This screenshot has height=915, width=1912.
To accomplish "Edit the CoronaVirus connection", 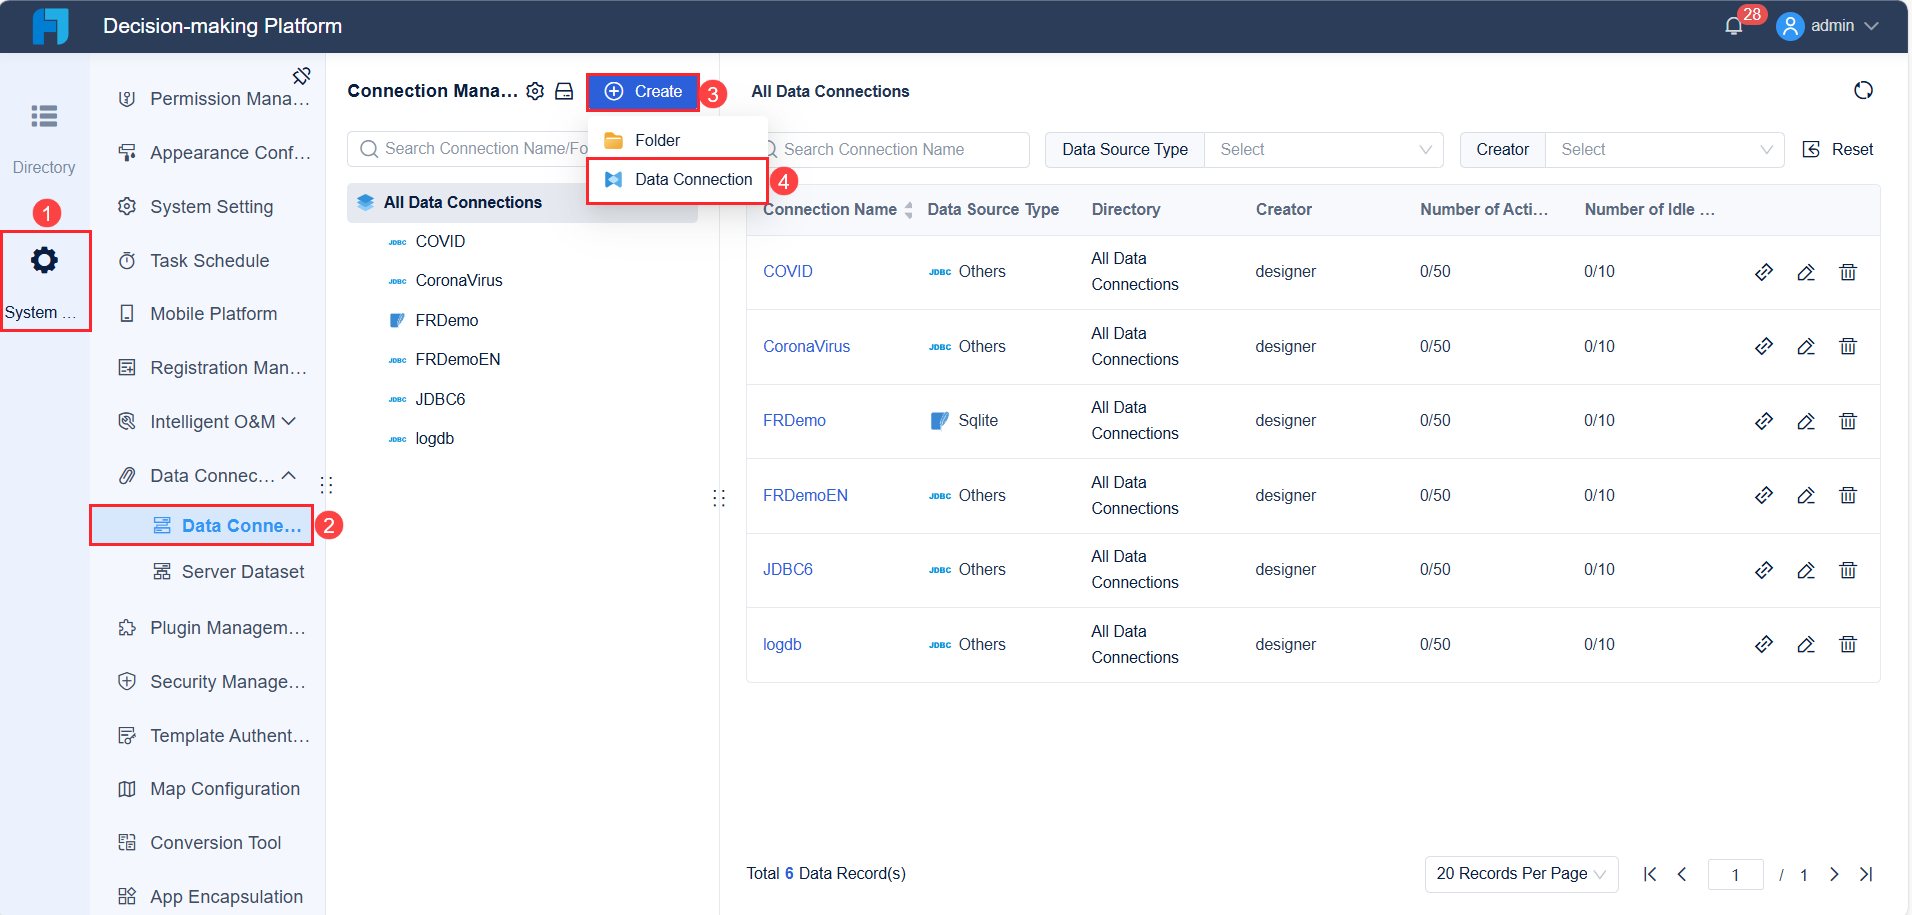I will point(1806,347).
